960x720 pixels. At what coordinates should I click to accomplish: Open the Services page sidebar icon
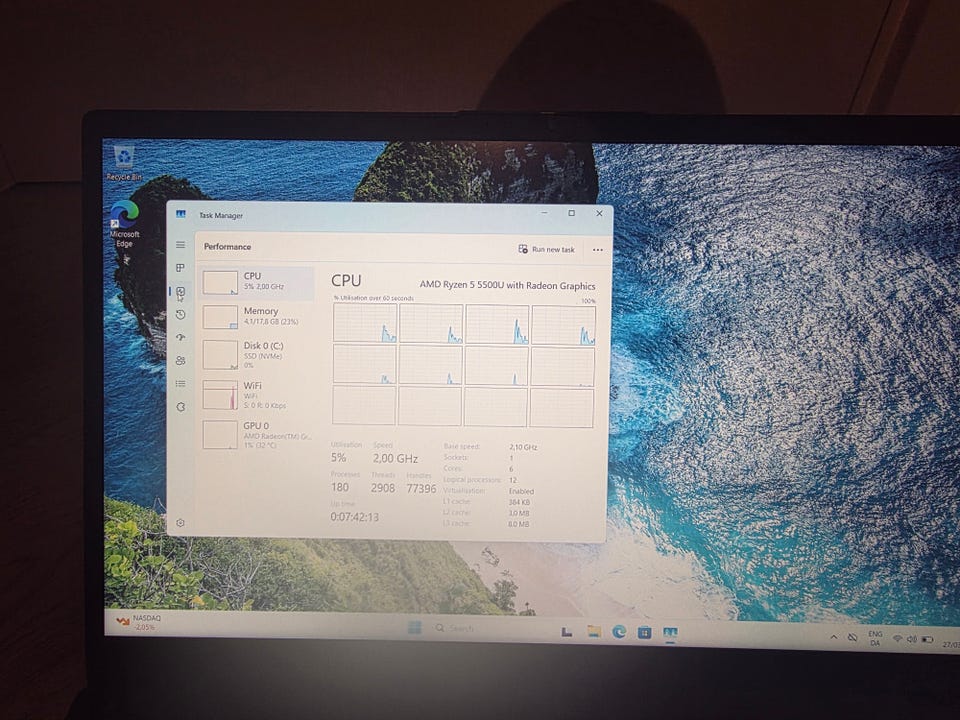(x=181, y=407)
